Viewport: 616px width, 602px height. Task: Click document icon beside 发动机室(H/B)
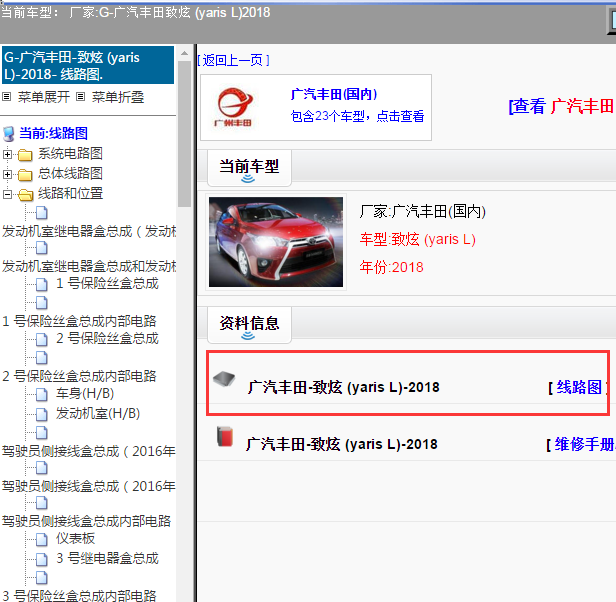click(42, 414)
